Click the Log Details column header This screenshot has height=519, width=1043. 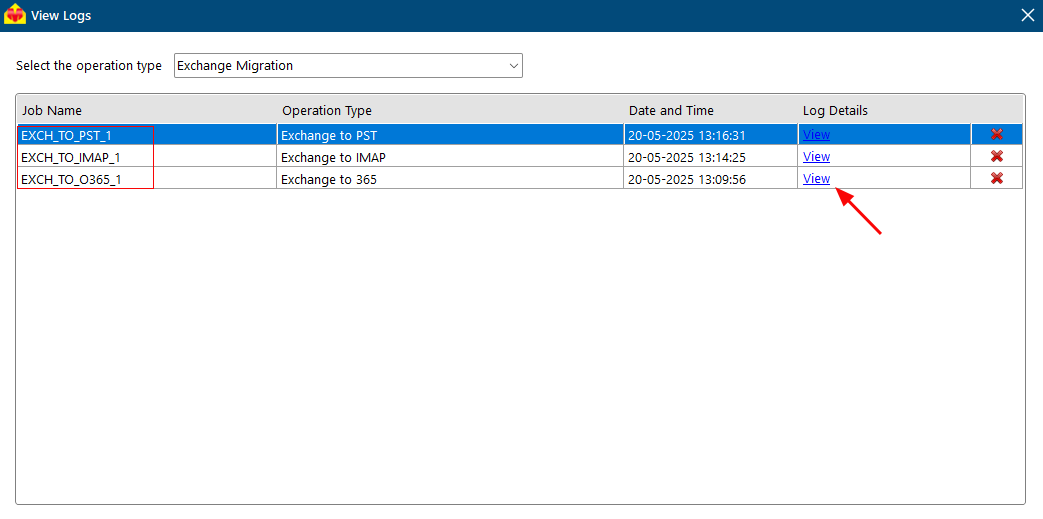[884, 110]
